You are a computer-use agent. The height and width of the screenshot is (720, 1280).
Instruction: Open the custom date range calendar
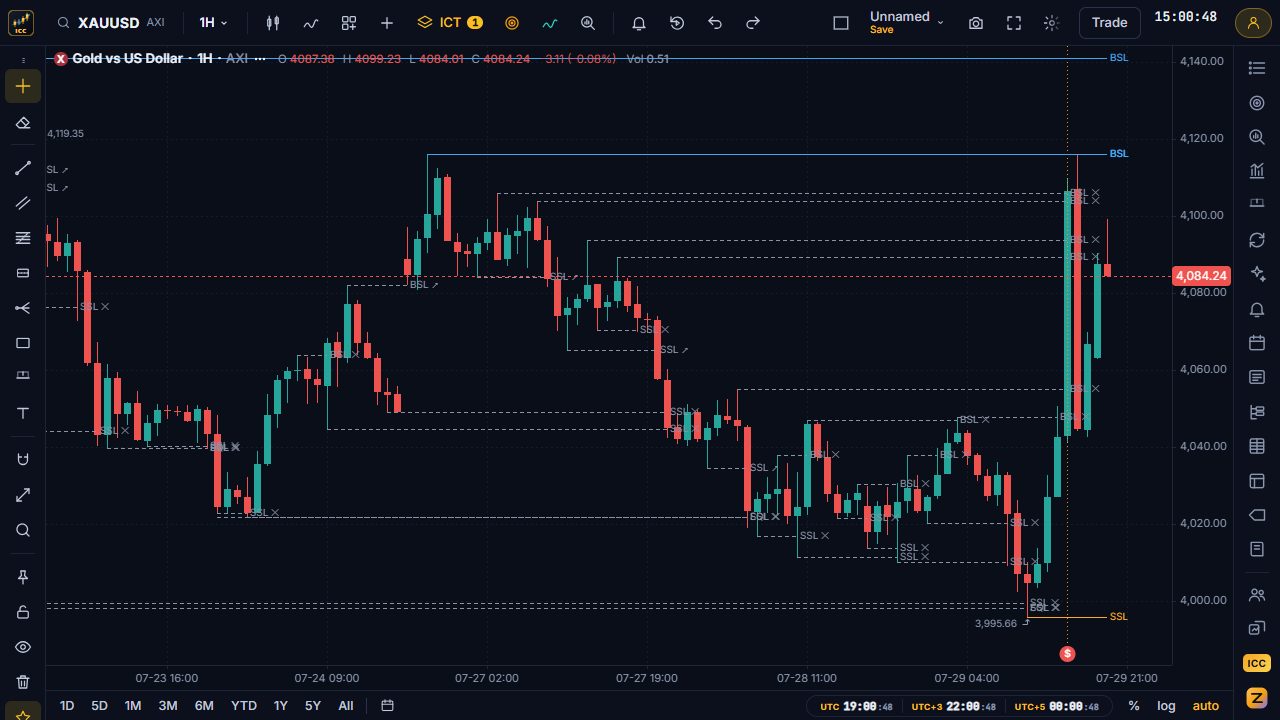(x=387, y=705)
